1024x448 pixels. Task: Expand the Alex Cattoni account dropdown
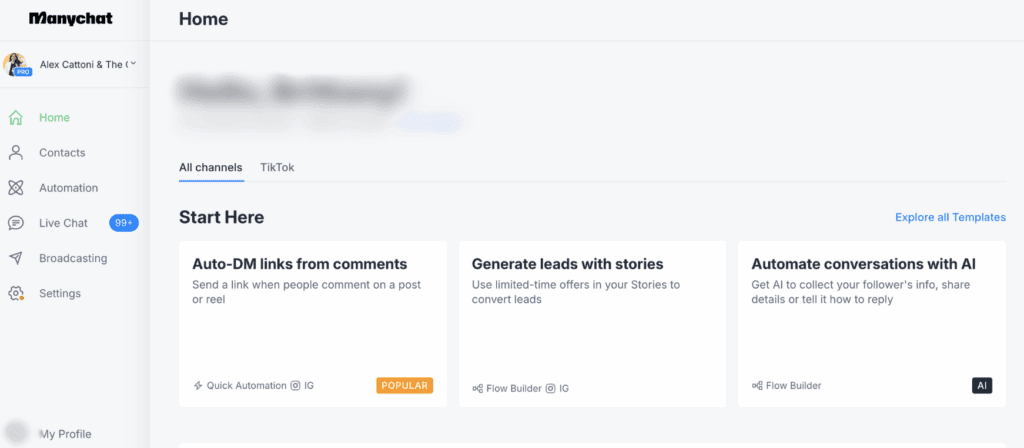133,63
